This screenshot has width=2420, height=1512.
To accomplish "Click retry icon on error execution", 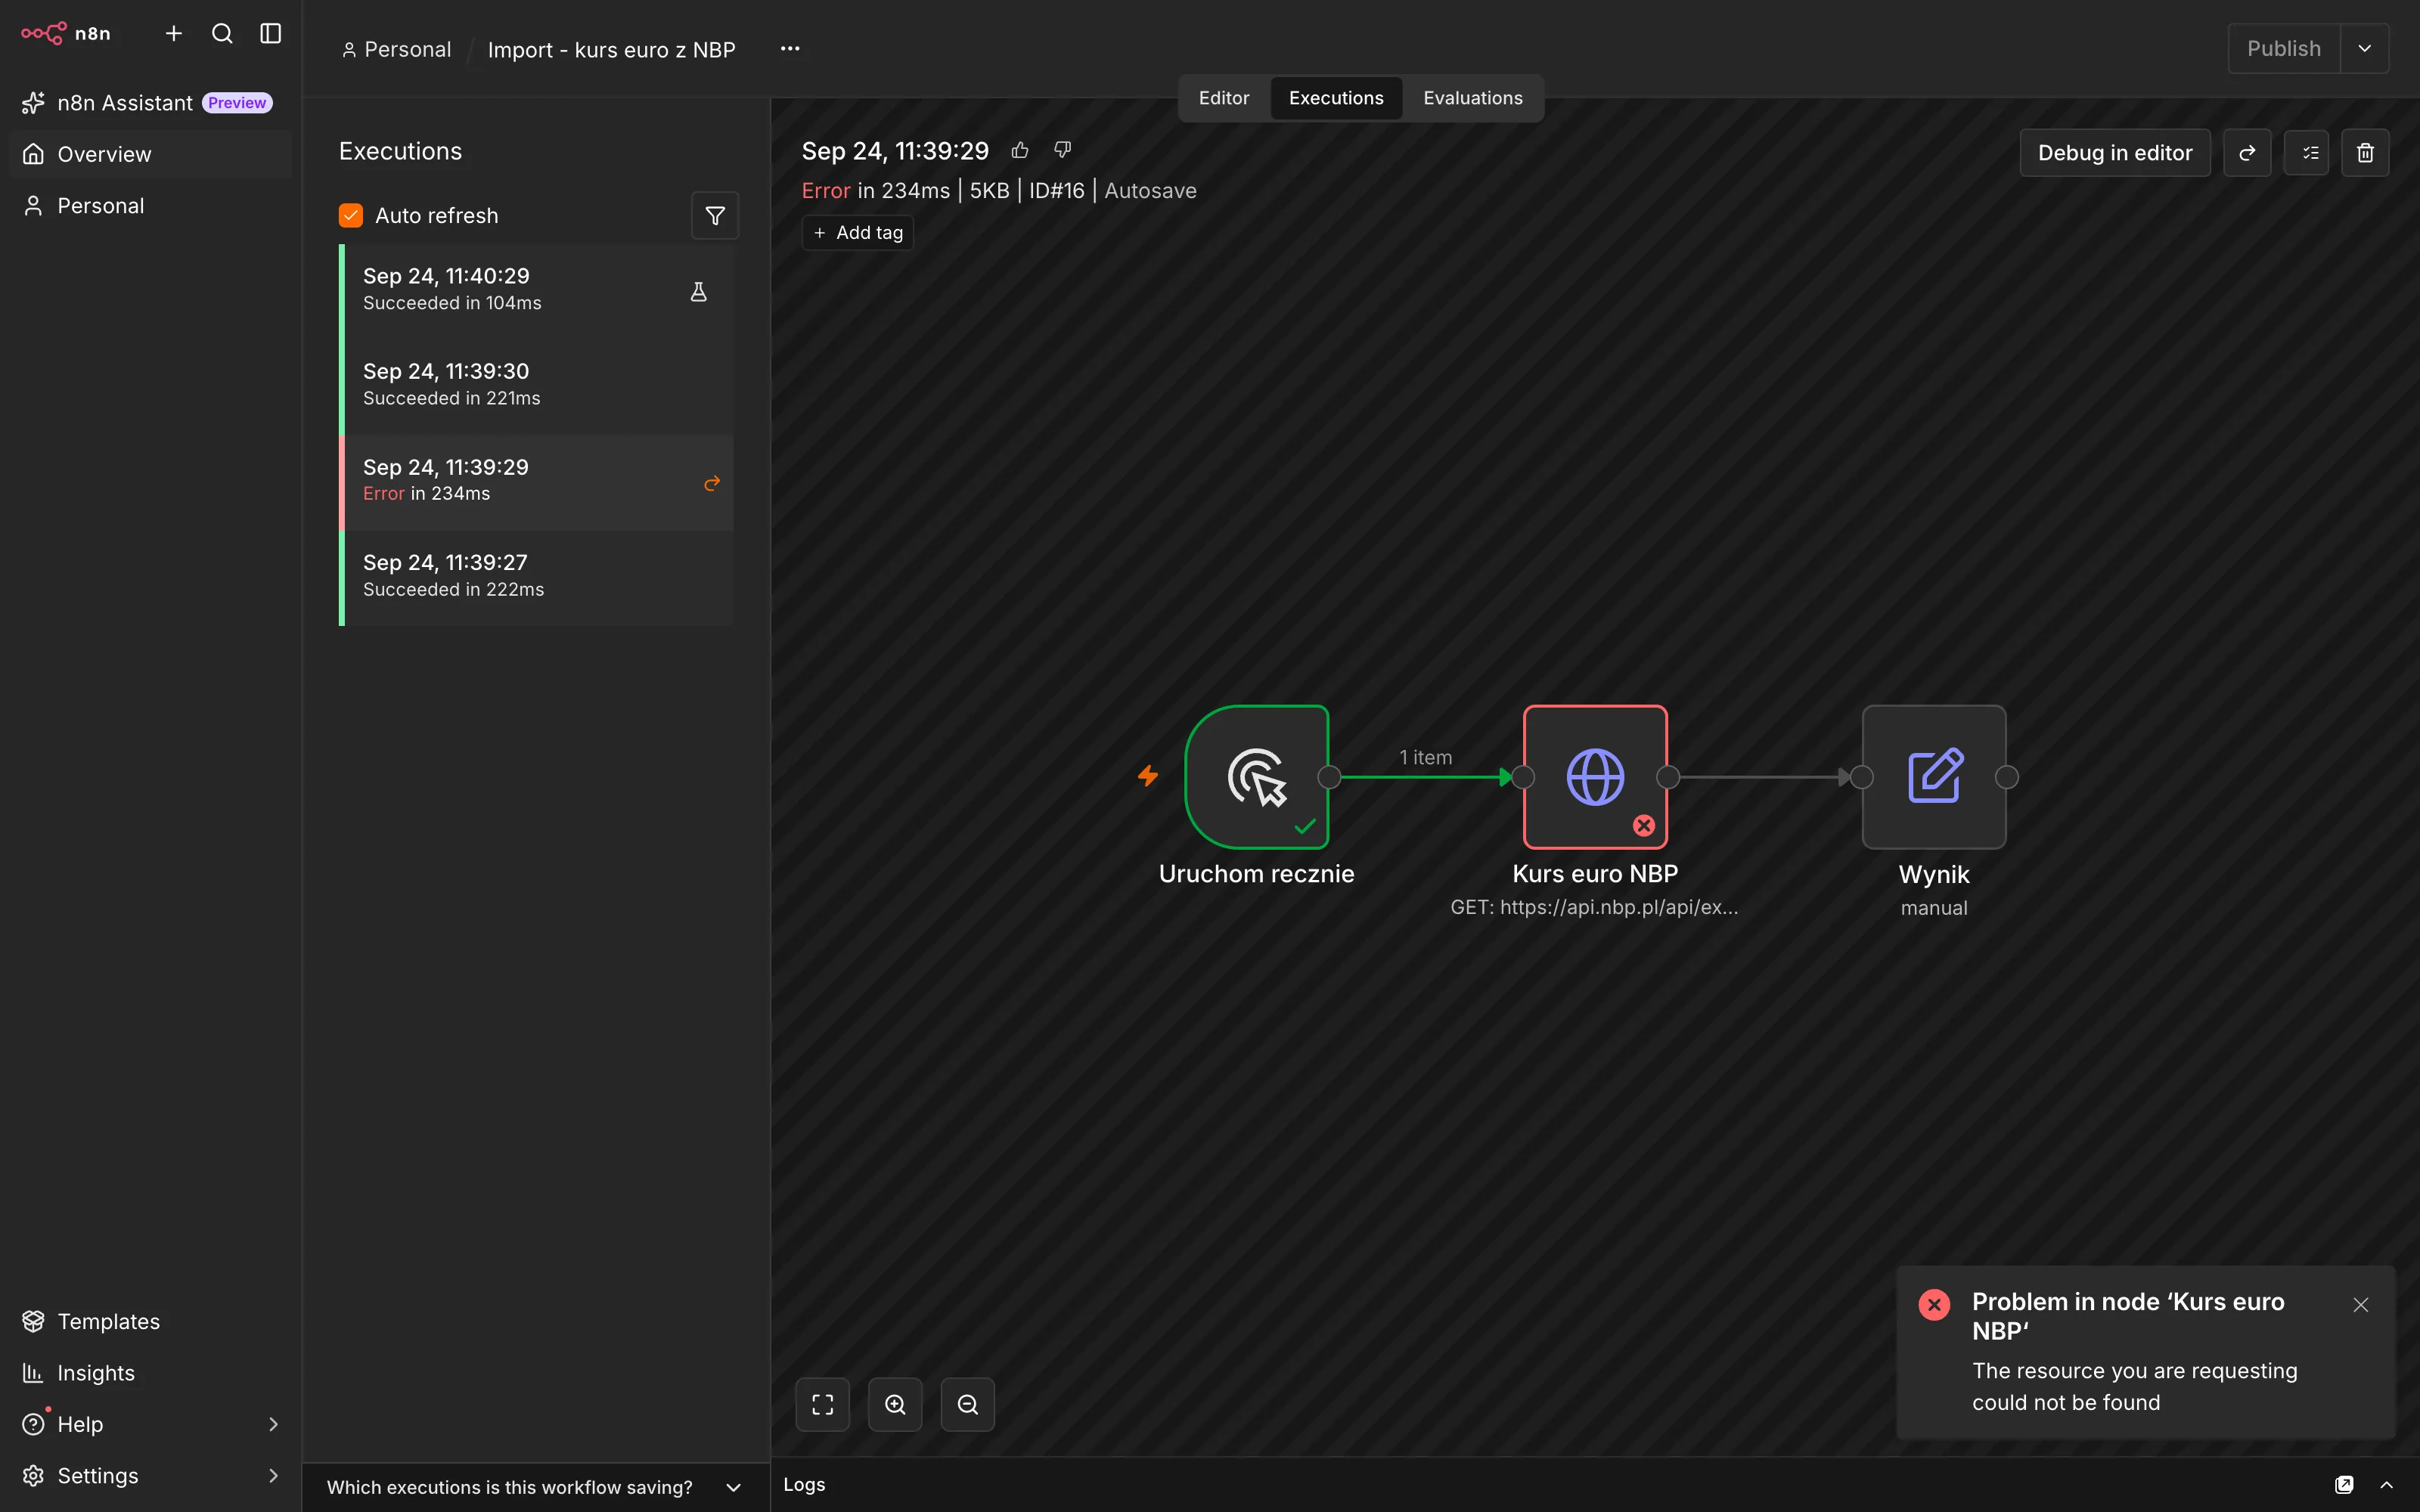I will [x=712, y=483].
